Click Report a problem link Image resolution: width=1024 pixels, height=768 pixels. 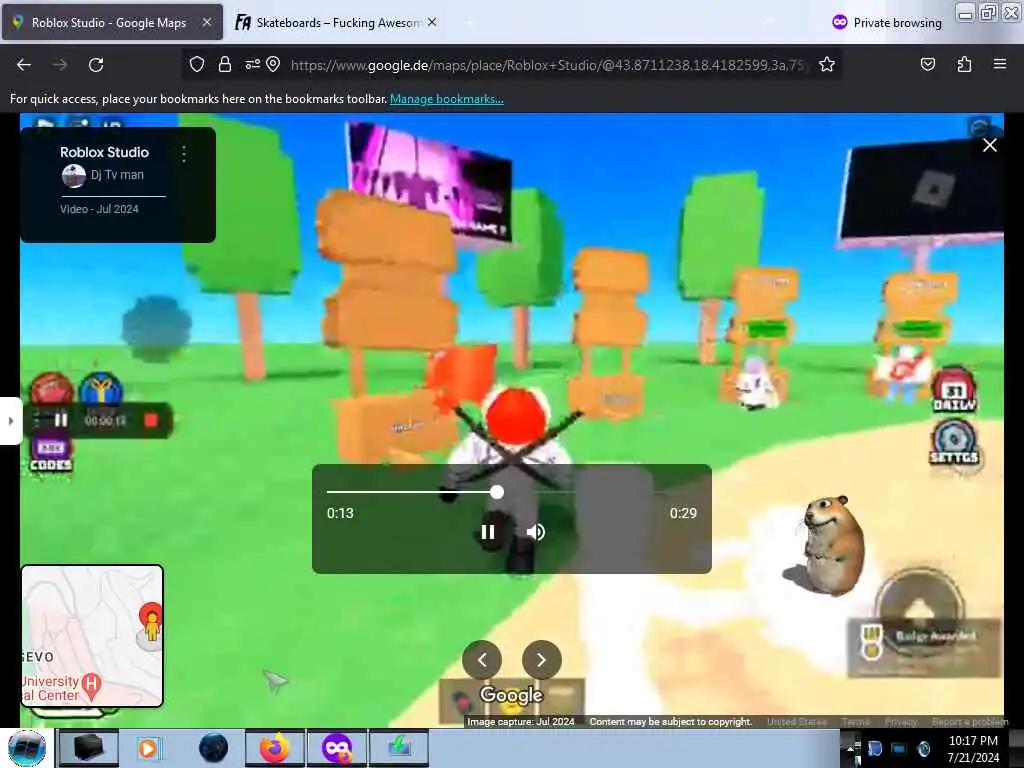(x=970, y=722)
